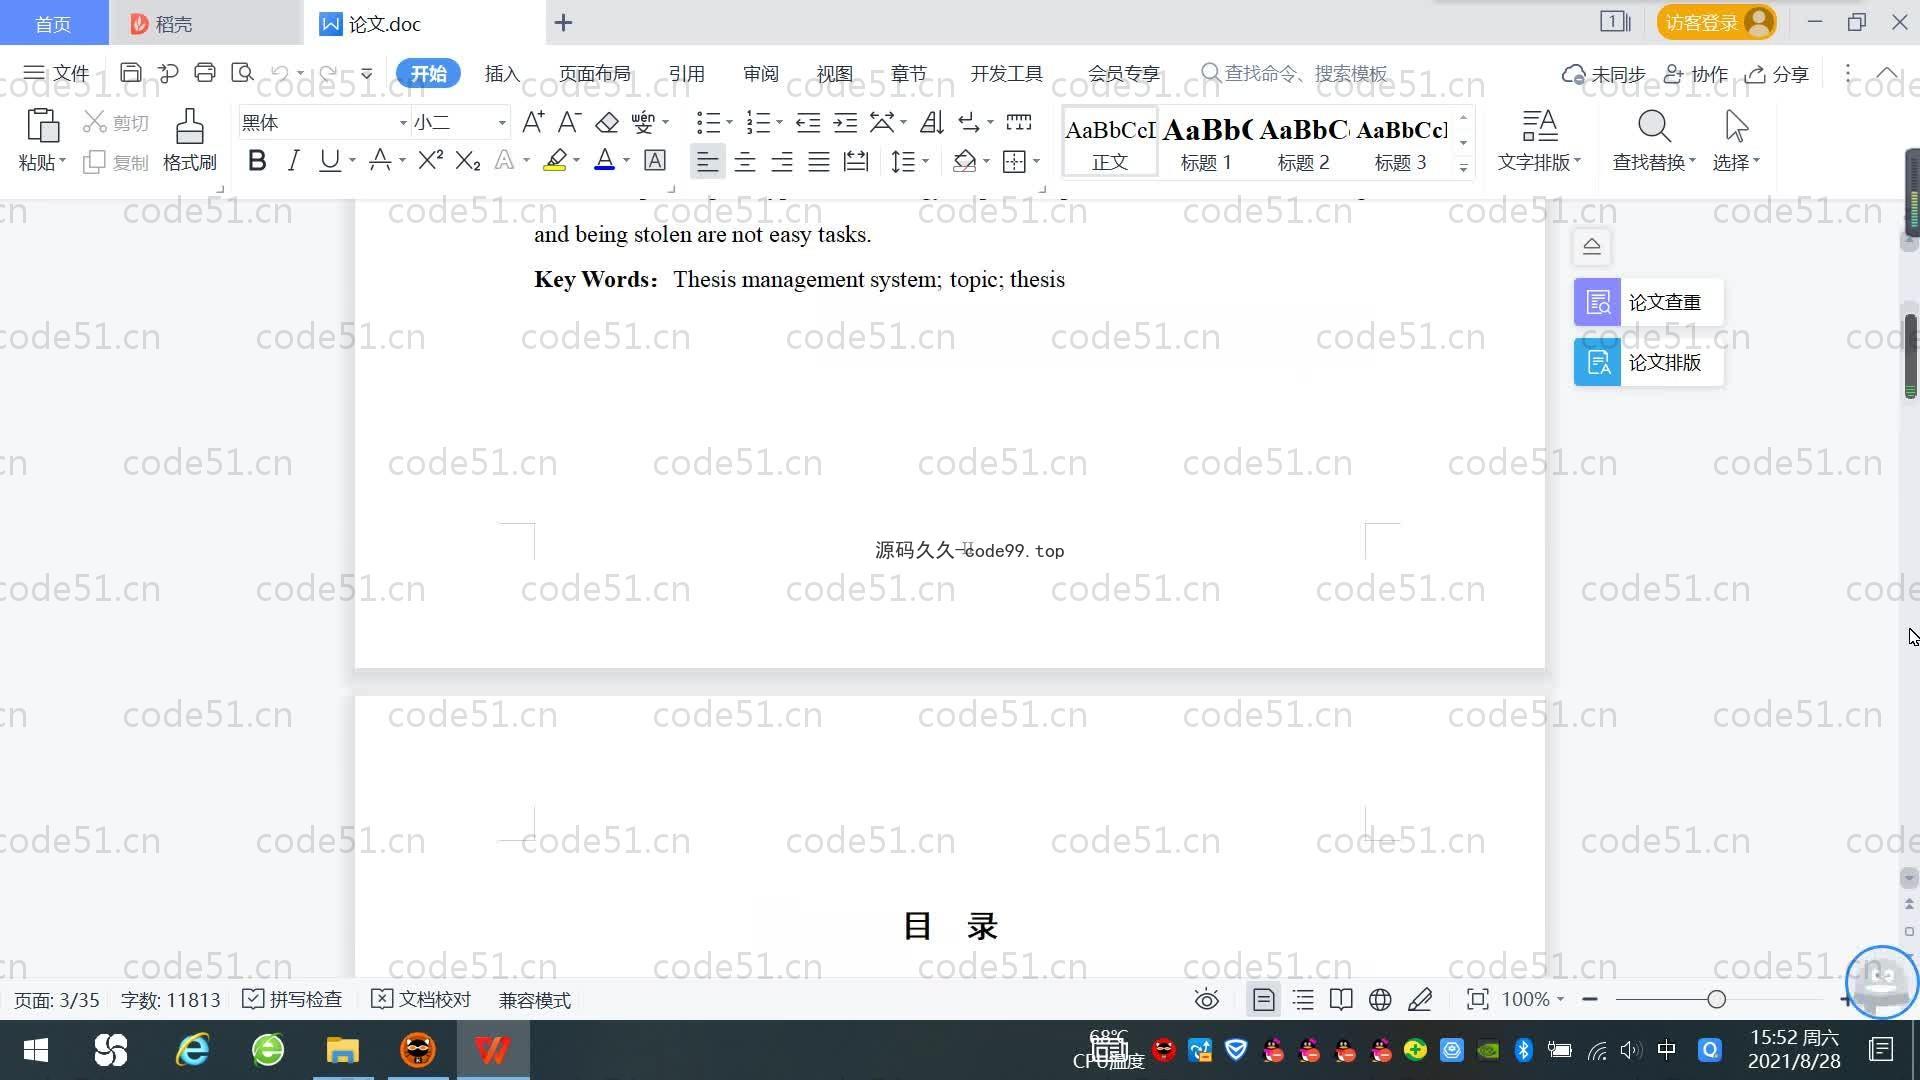1920x1080 pixels.
Task: Expand the numbered list dropdown arrow
Action: (779, 123)
